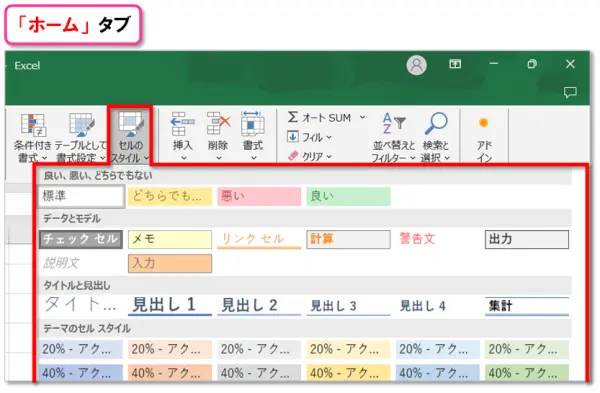Apply the 見出し 4 heading style
The width and height of the screenshot is (600, 393).
tap(437, 305)
